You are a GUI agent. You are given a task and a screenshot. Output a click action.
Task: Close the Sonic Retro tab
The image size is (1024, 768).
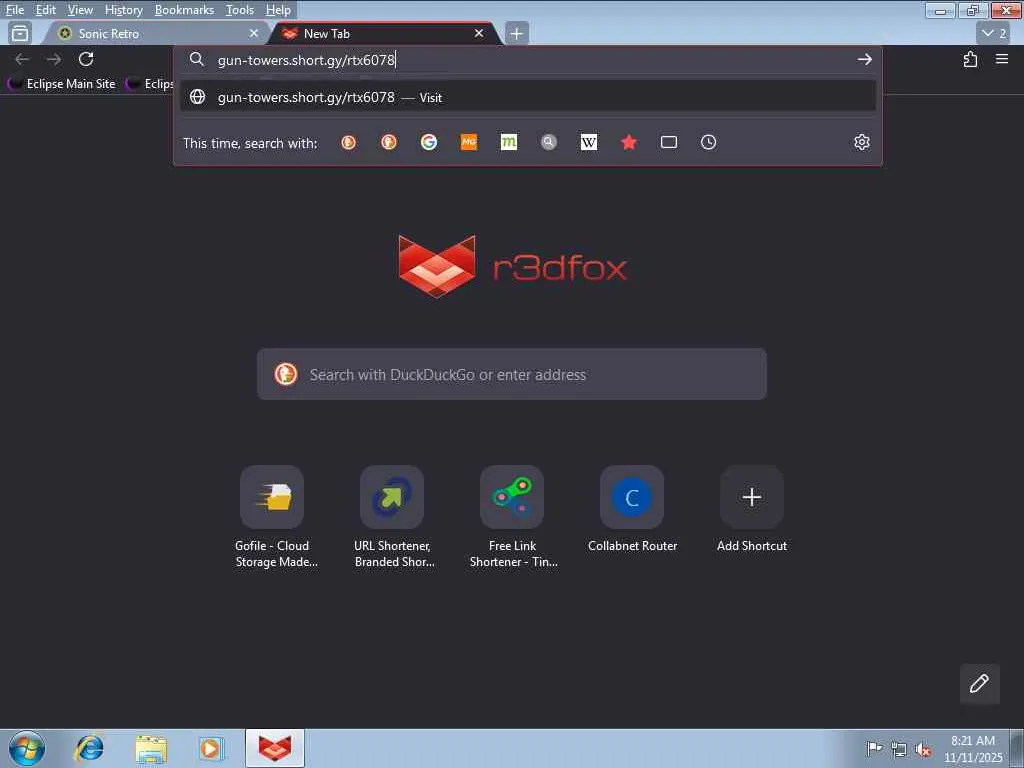click(254, 33)
